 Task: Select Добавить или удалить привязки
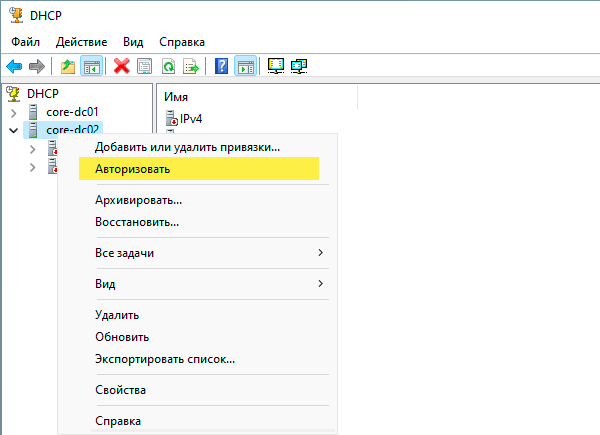tap(187, 147)
